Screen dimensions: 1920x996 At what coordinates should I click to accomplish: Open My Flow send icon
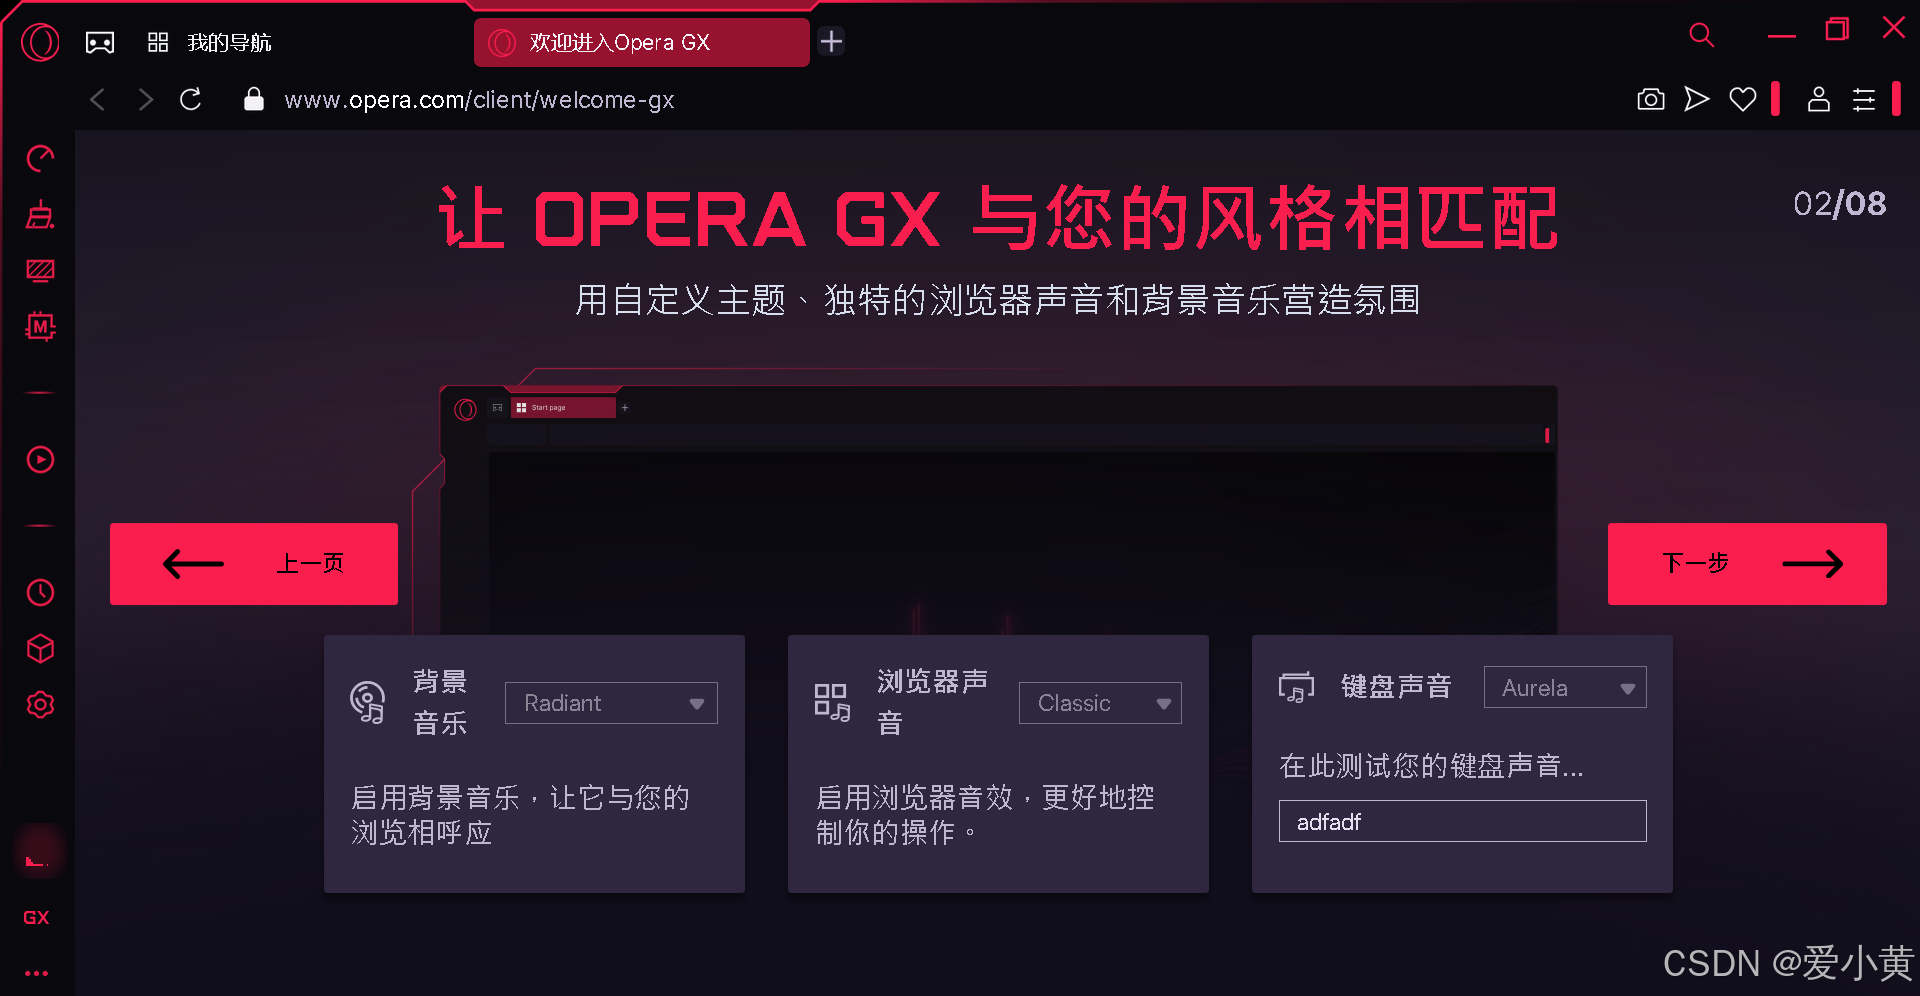click(x=1697, y=99)
